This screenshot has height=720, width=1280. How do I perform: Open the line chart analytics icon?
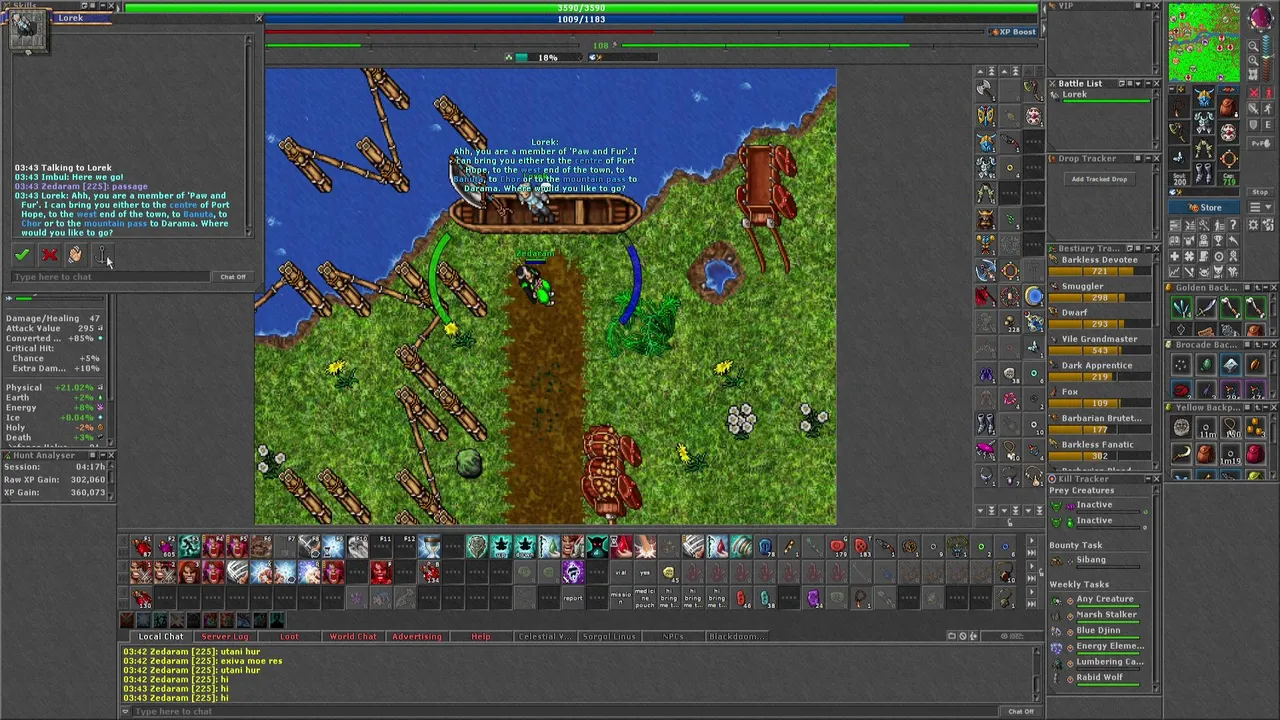(x=1174, y=272)
